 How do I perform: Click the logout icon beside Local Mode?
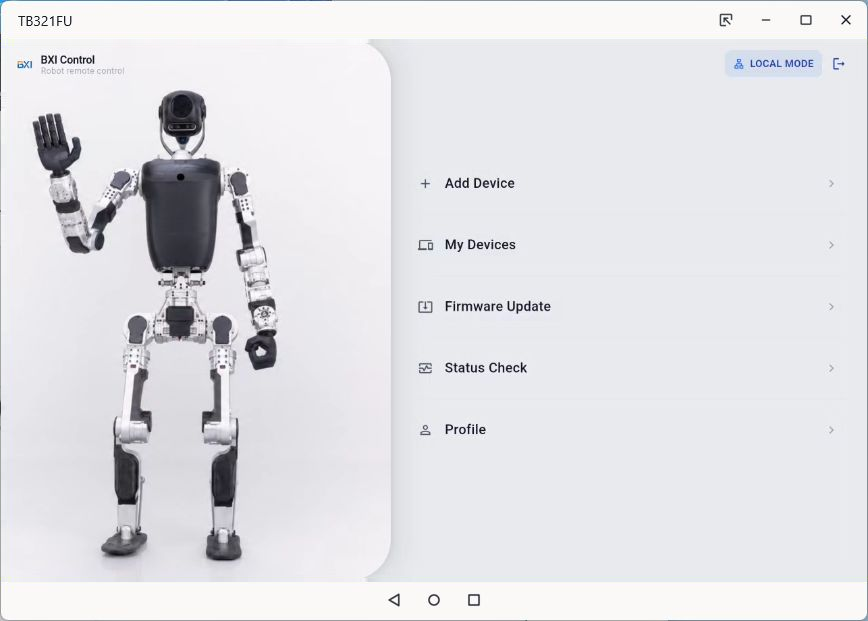click(x=839, y=64)
